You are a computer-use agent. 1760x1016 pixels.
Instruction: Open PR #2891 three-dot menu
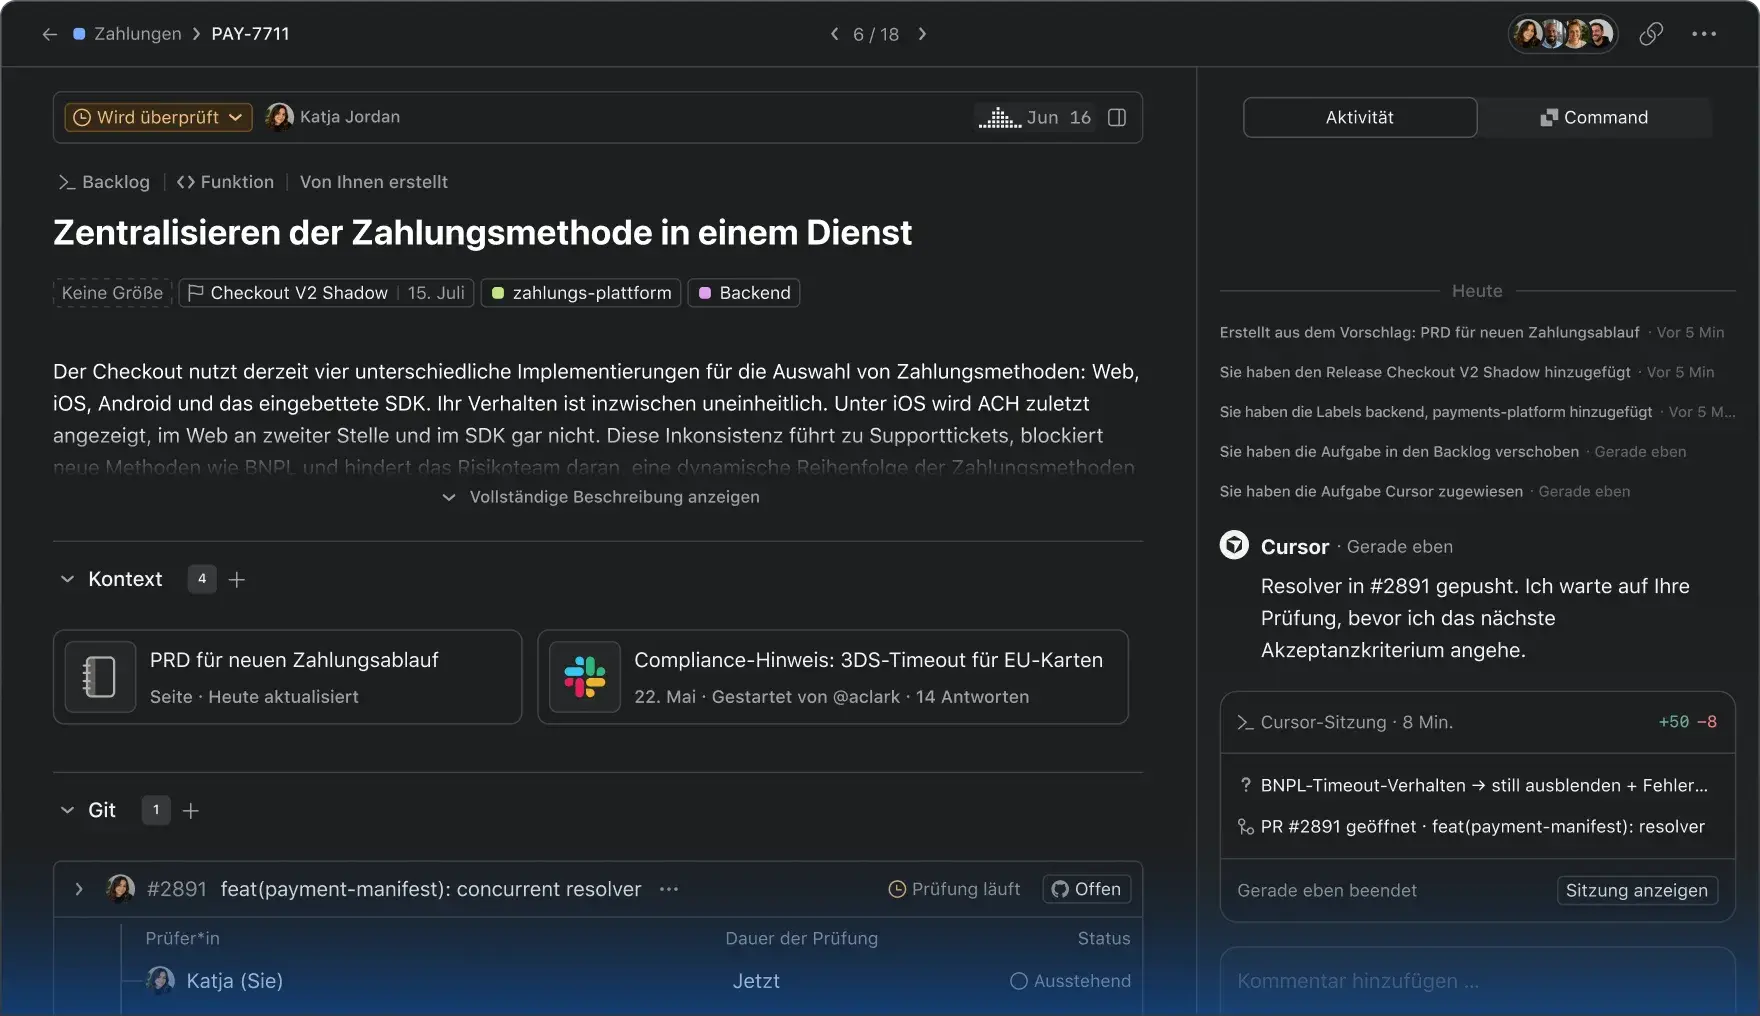669,889
